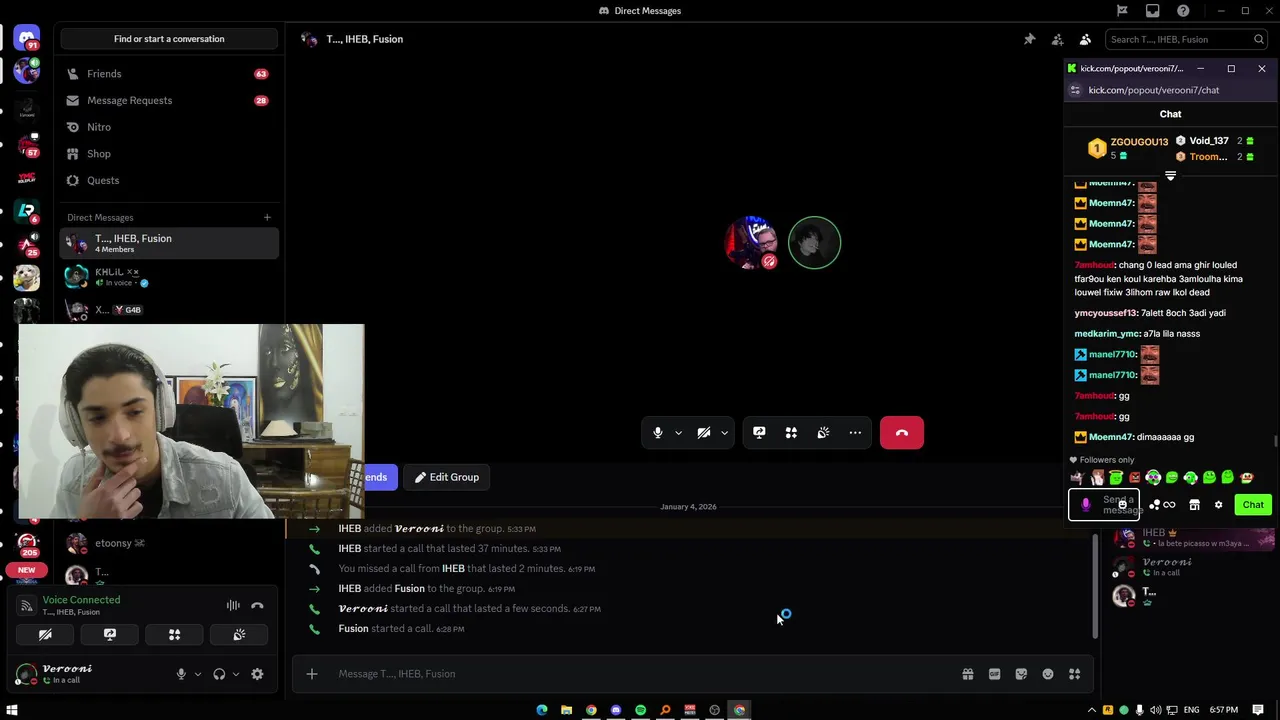Open the soundboard in call controls
The width and height of the screenshot is (1280, 720).
click(823, 433)
